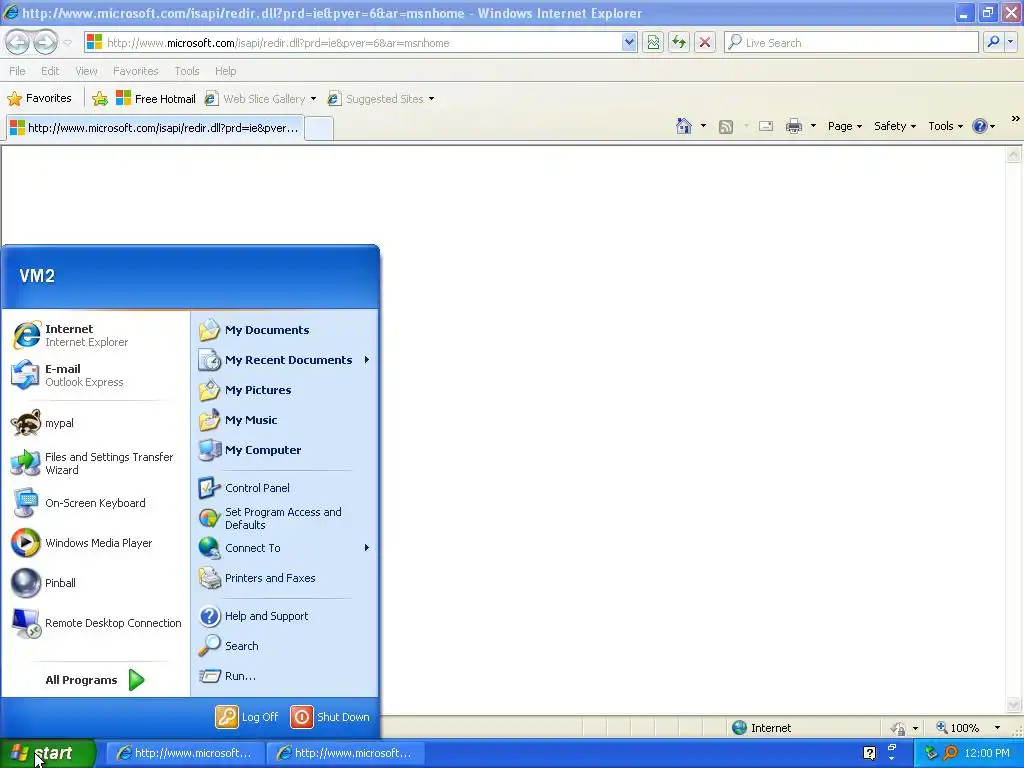Click the Log Off button
Screen dimensions: 1024x768
click(247, 716)
